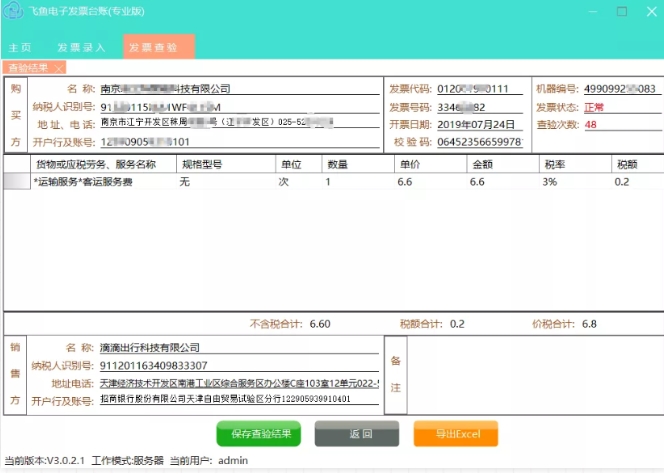Click the 不含税合计 value 6.60
The width and height of the screenshot is (664, 474).
[320, 324]
